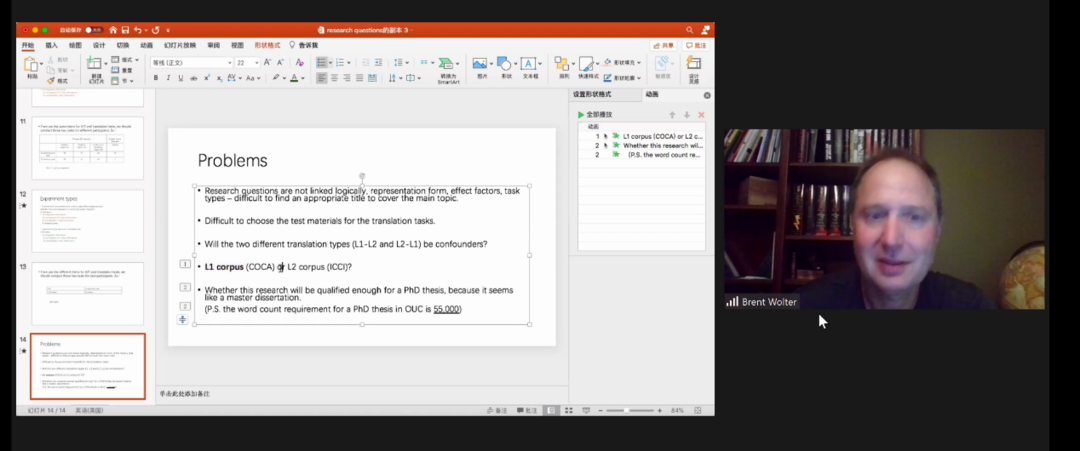The height and width of the screenshot is (451, 1080).
Task: Click the font color A icon
Action: [x=294, y=78]
